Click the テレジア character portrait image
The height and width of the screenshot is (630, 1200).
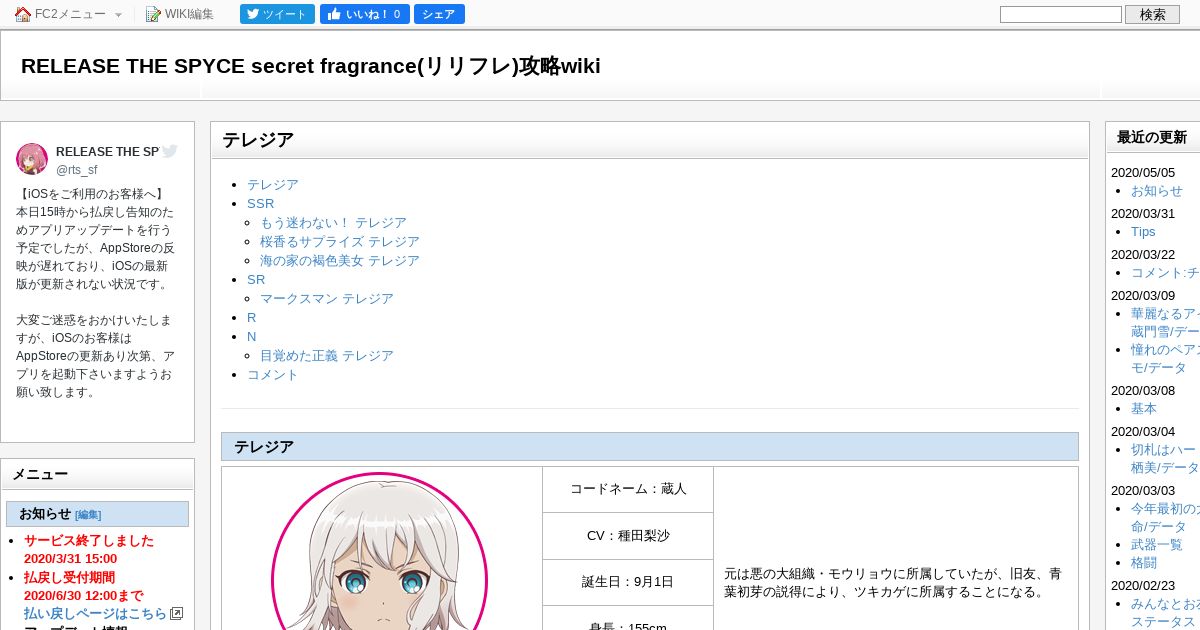click(379, 552)
